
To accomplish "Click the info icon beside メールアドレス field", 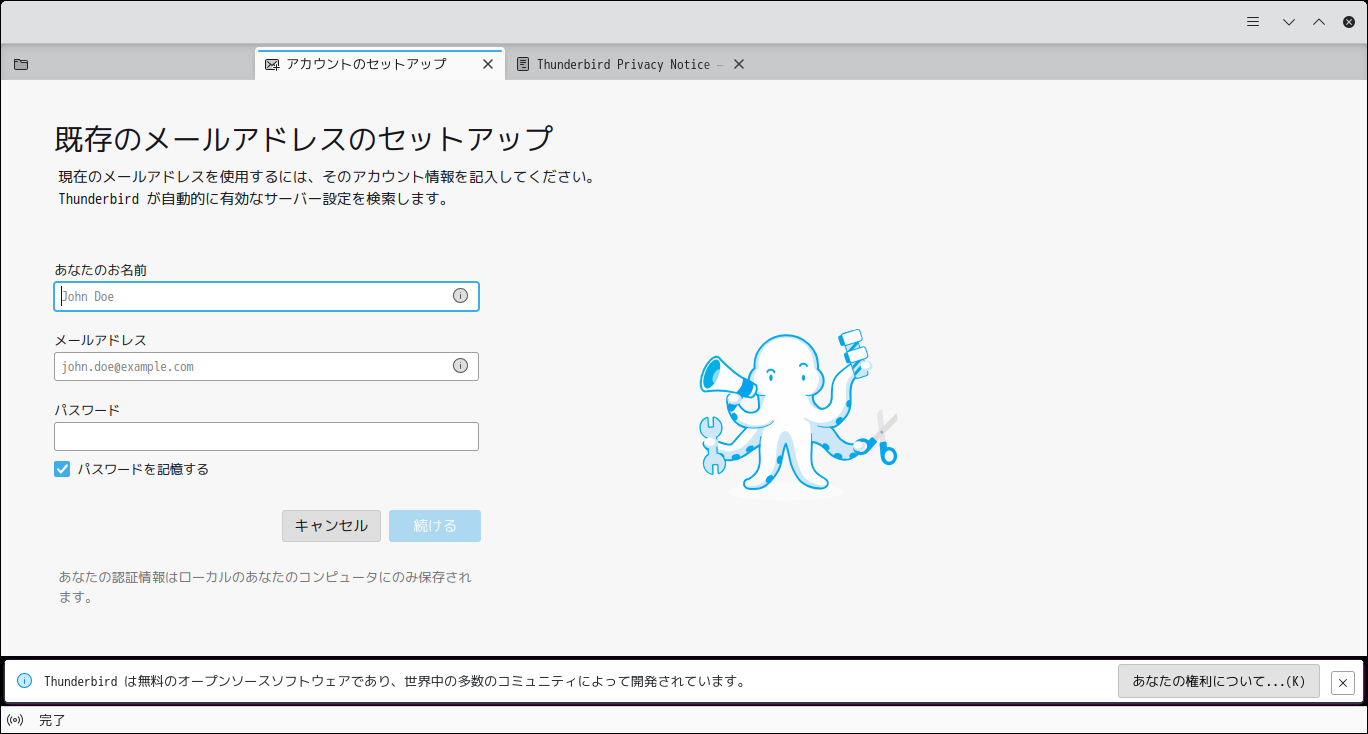I will (460, 366).
